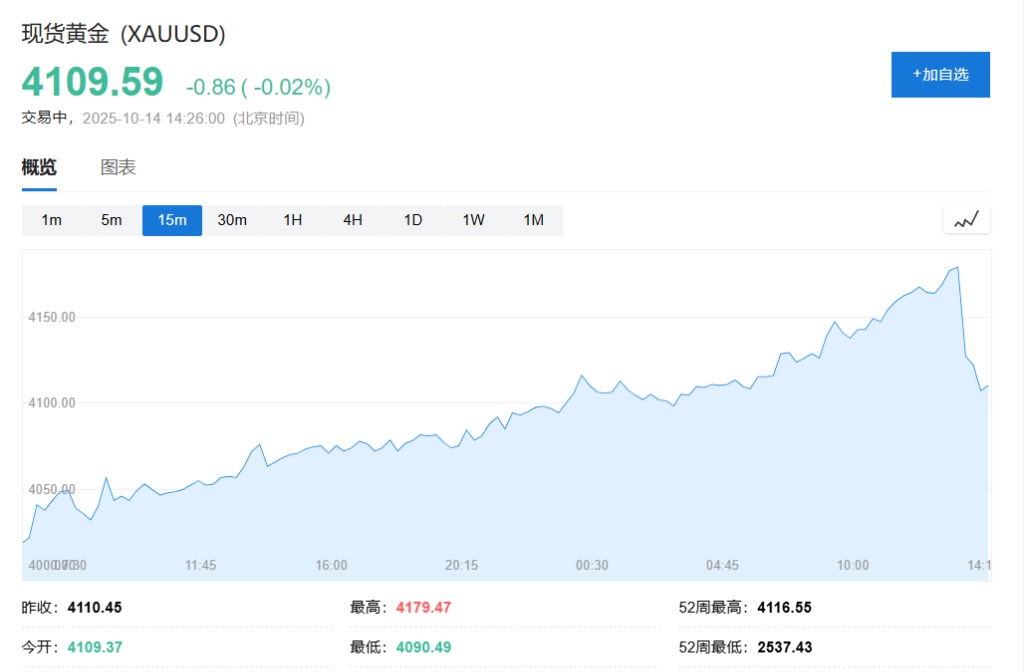
Task: Choose the 30m time interval
Action: pyautogui.click(x=232, y=220)
